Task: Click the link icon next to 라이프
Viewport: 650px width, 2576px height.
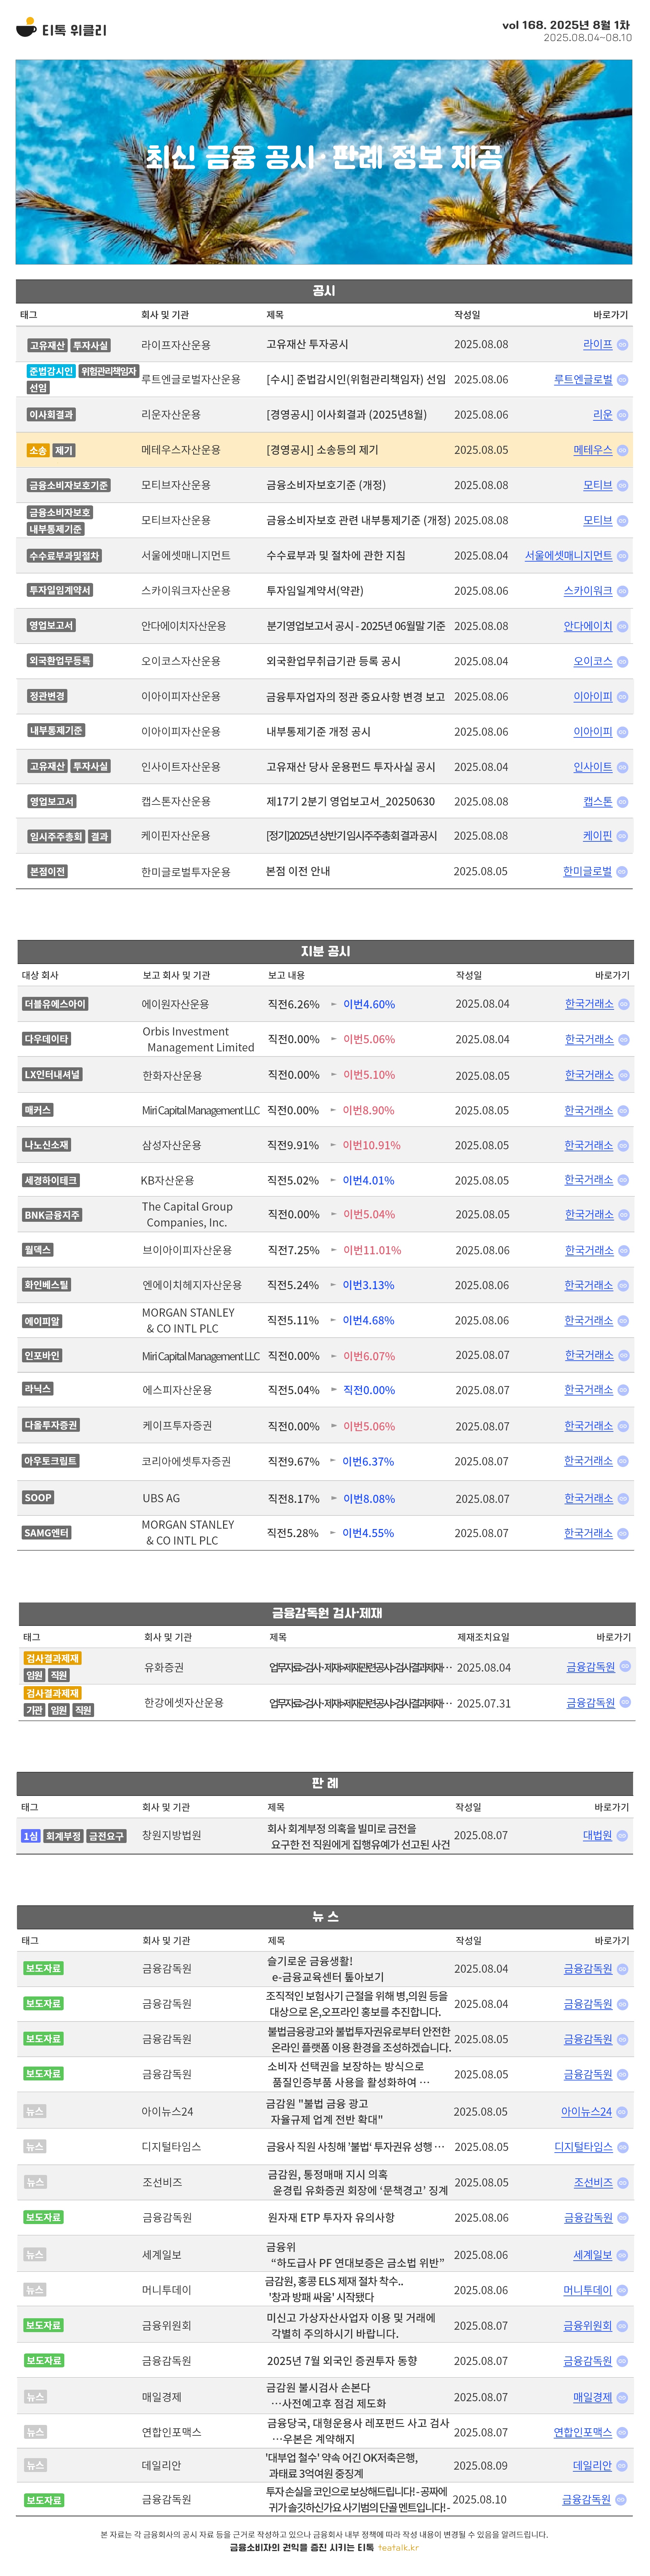Action: [622, 345]
